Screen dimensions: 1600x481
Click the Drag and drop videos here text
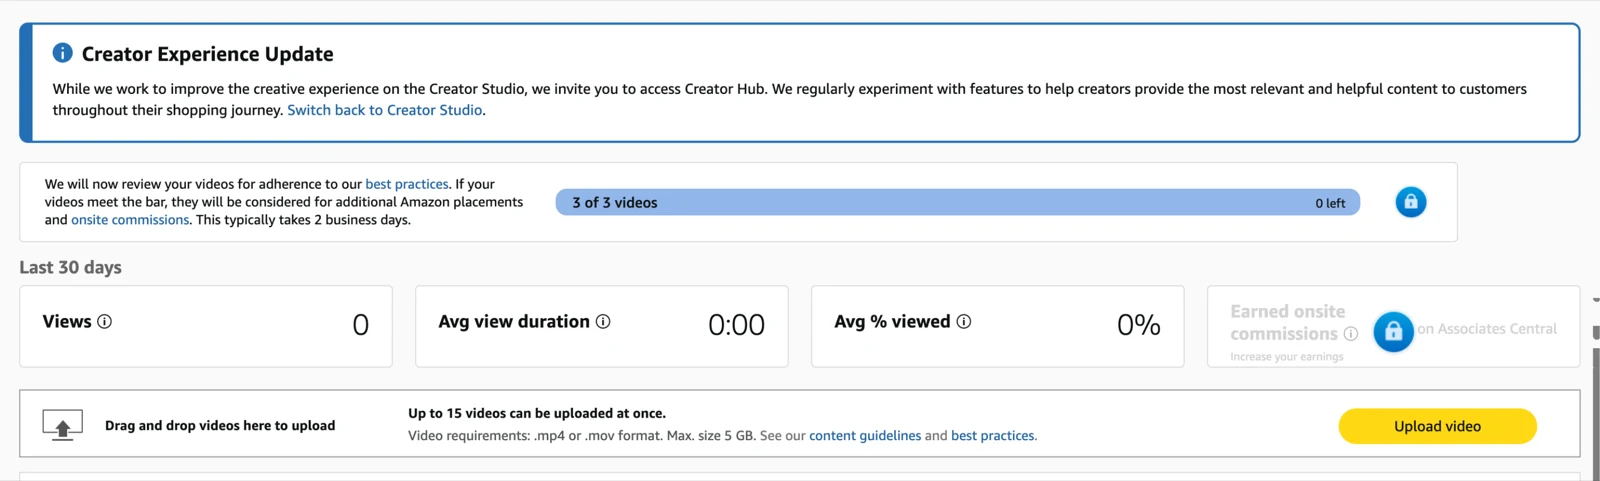pyautogui.click(x=220, y=426)
